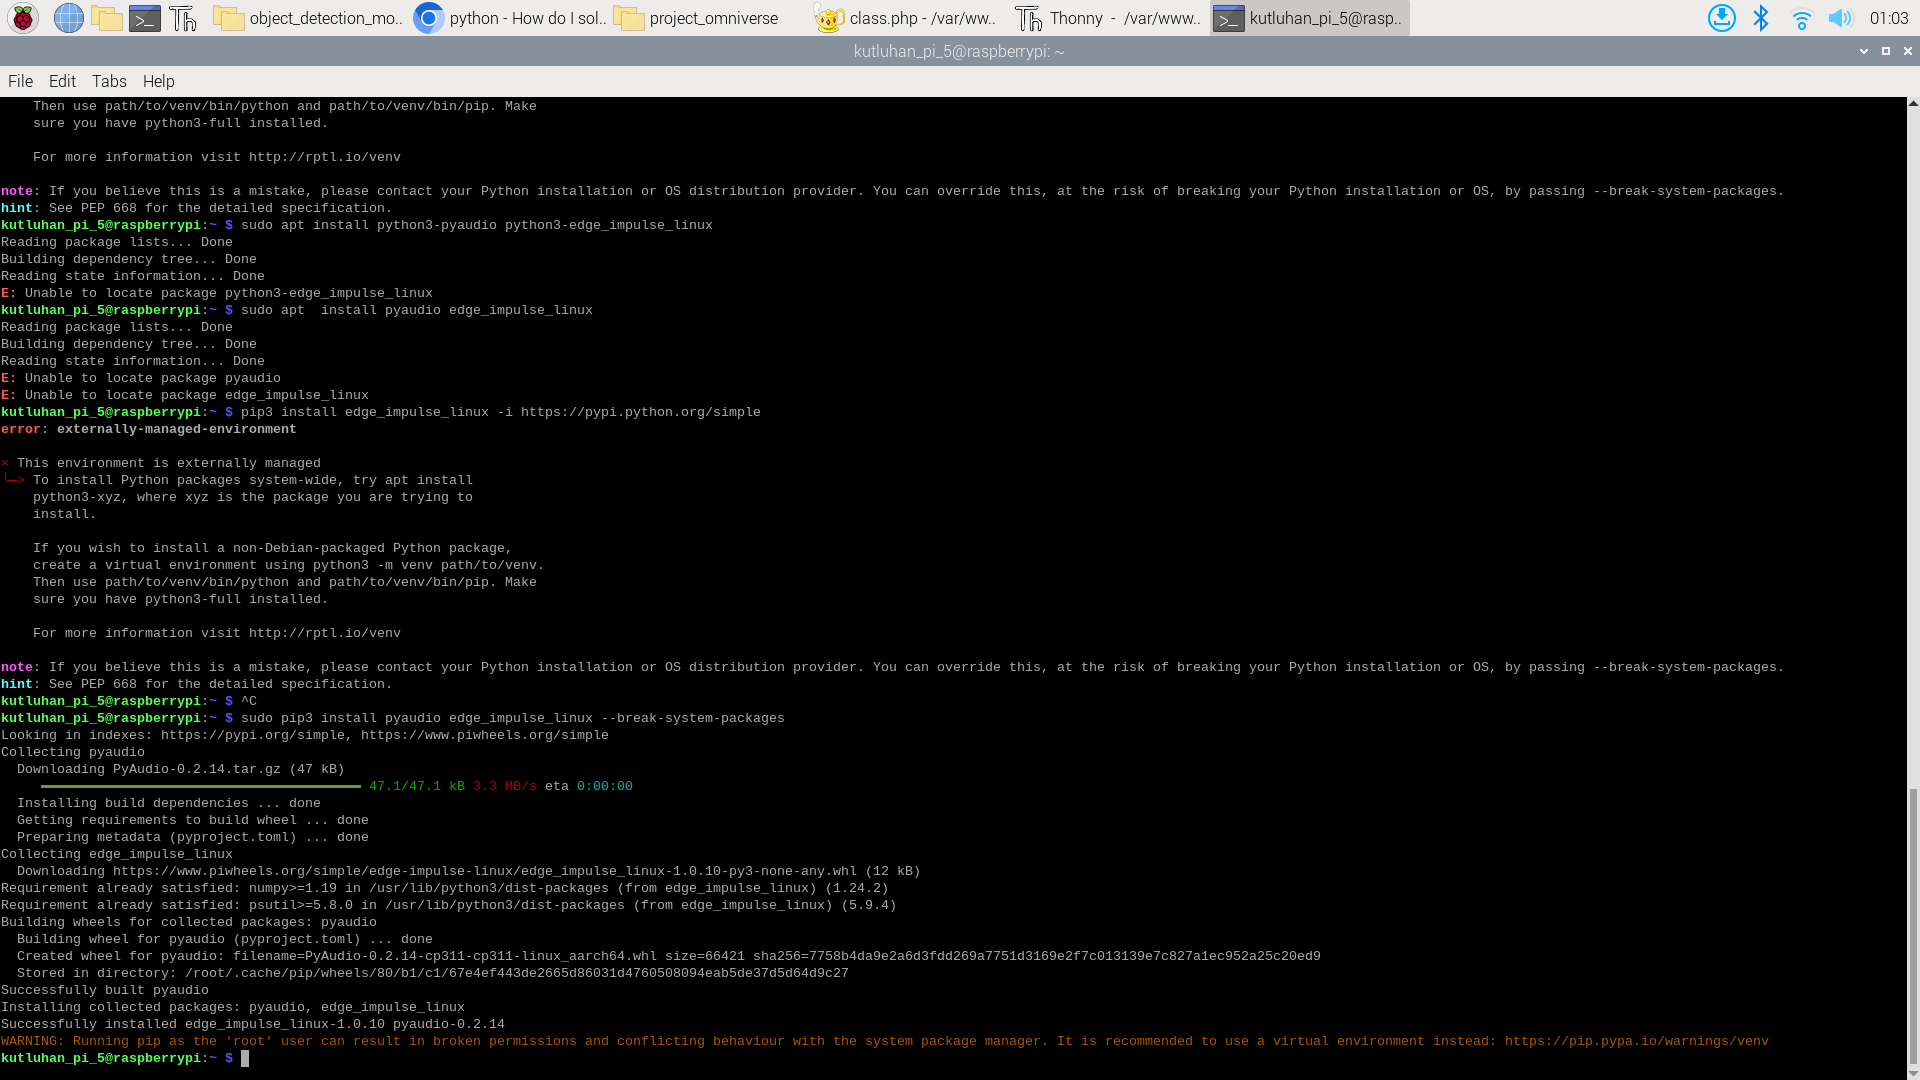Open the updates download tray icon

[1721, 18]
